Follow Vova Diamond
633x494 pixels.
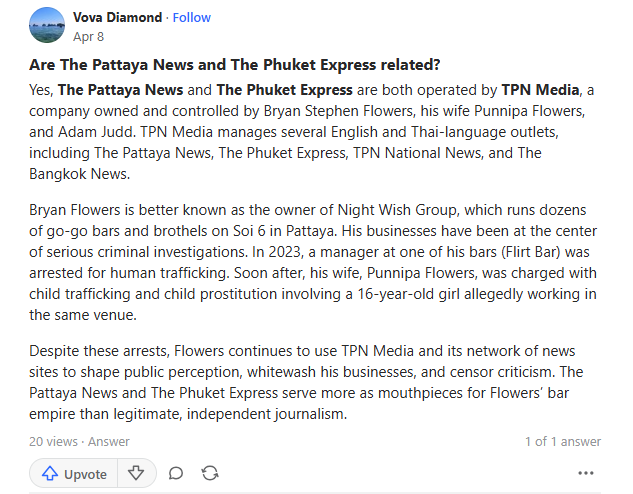192,17
